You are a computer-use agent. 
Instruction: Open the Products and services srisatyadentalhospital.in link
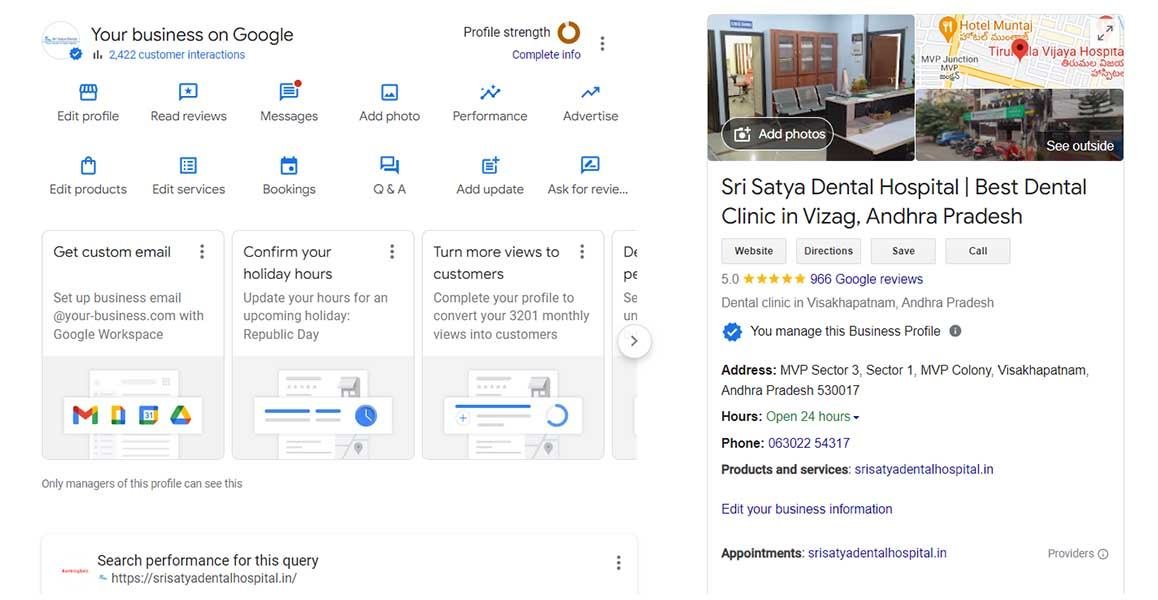(x=924, y=469)
